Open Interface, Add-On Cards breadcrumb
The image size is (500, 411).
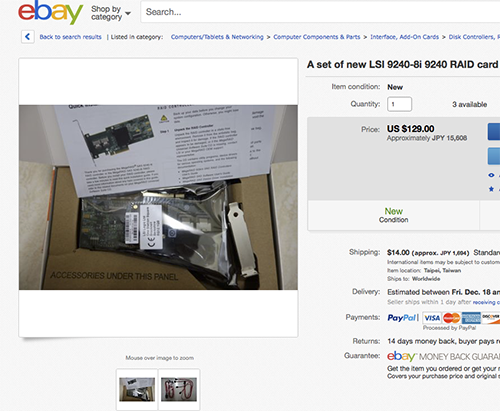click(404, 37)
